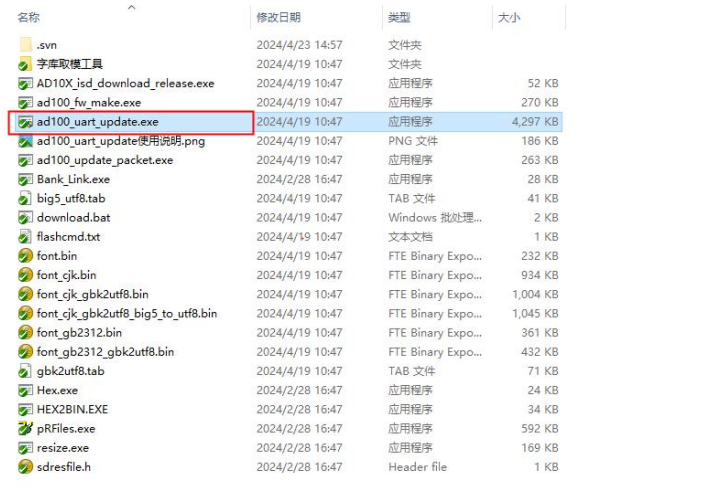Click the flashcmd.txt file icon
This screenshot has height=491, width=713.
[x=25, y=237]
